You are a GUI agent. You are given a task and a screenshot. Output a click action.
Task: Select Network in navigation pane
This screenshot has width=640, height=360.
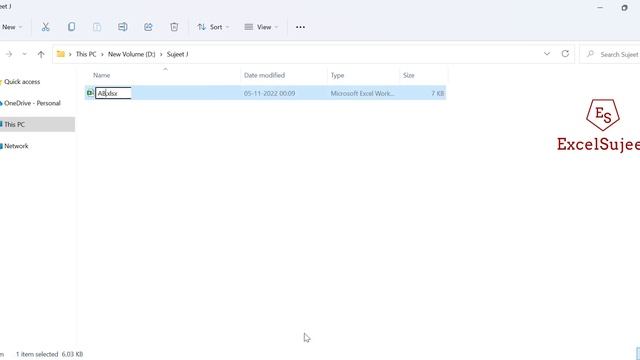tap(16, 146)
